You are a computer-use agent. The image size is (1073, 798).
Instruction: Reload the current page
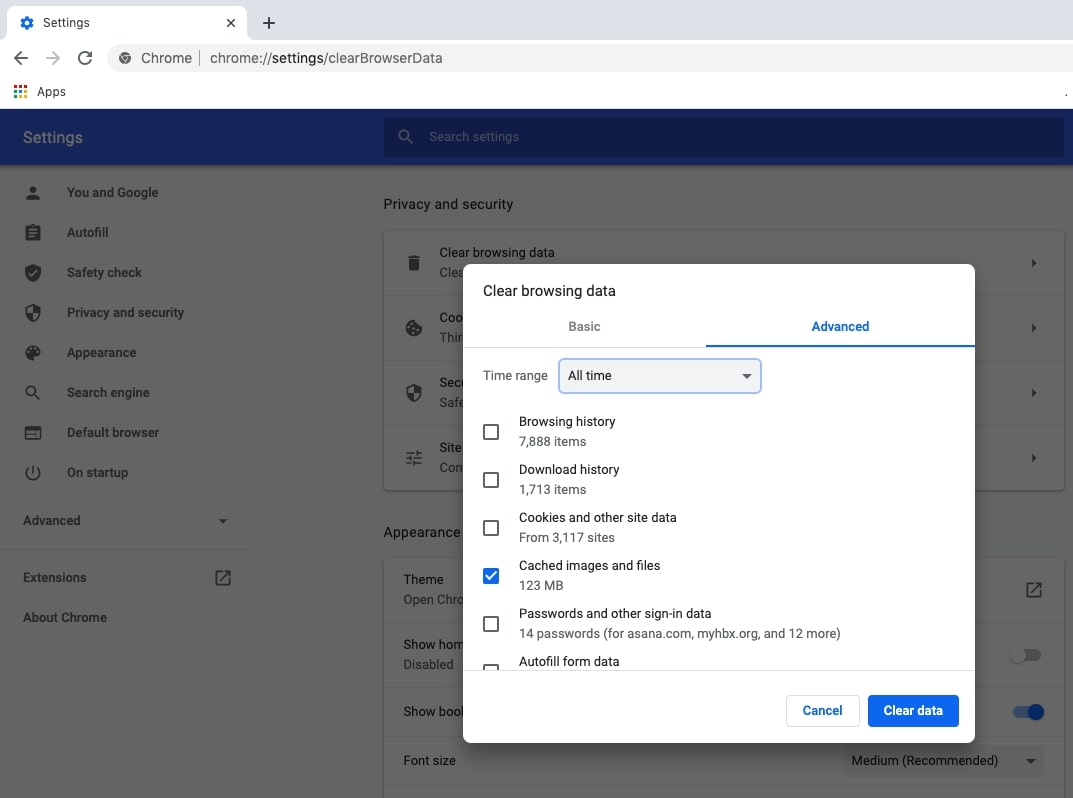(x=85, y=58)
